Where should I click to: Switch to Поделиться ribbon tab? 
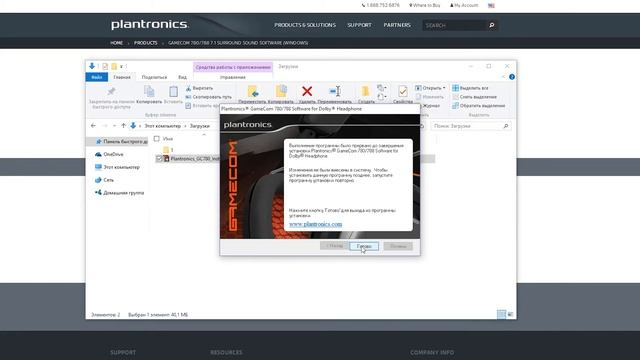click(x=154, y=77)
